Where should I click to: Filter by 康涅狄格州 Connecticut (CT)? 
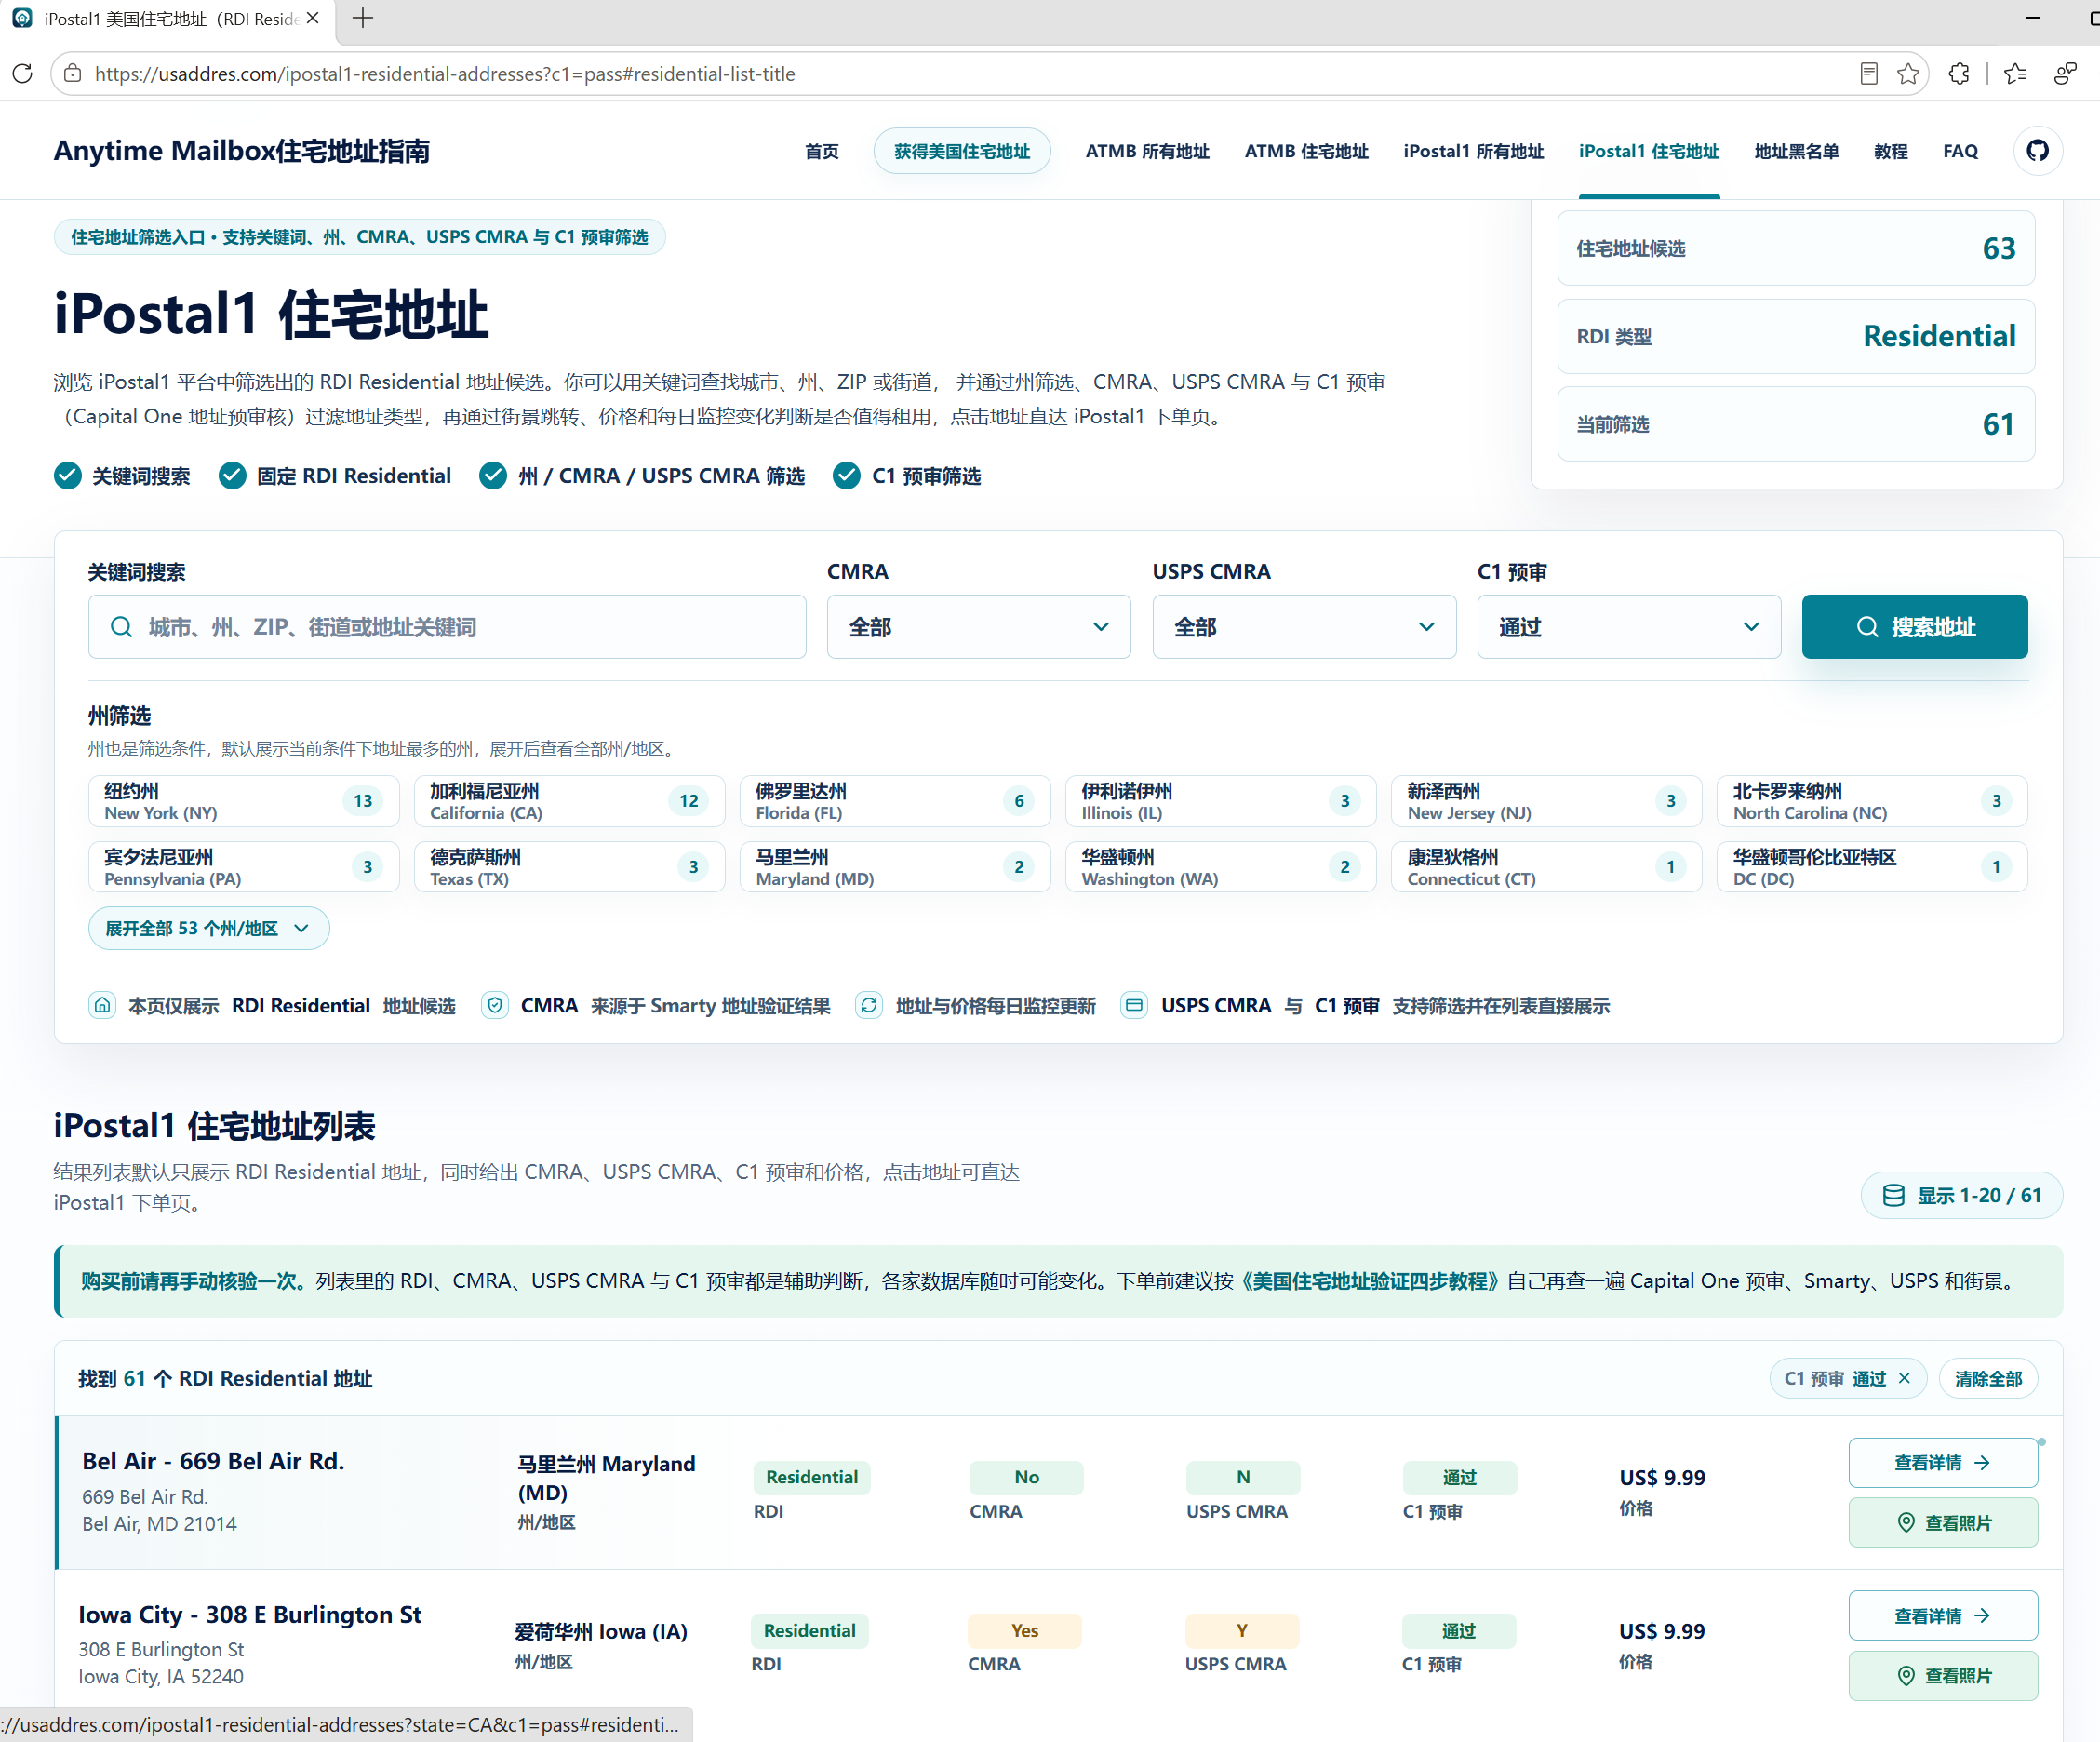(x=1546, y=867)
